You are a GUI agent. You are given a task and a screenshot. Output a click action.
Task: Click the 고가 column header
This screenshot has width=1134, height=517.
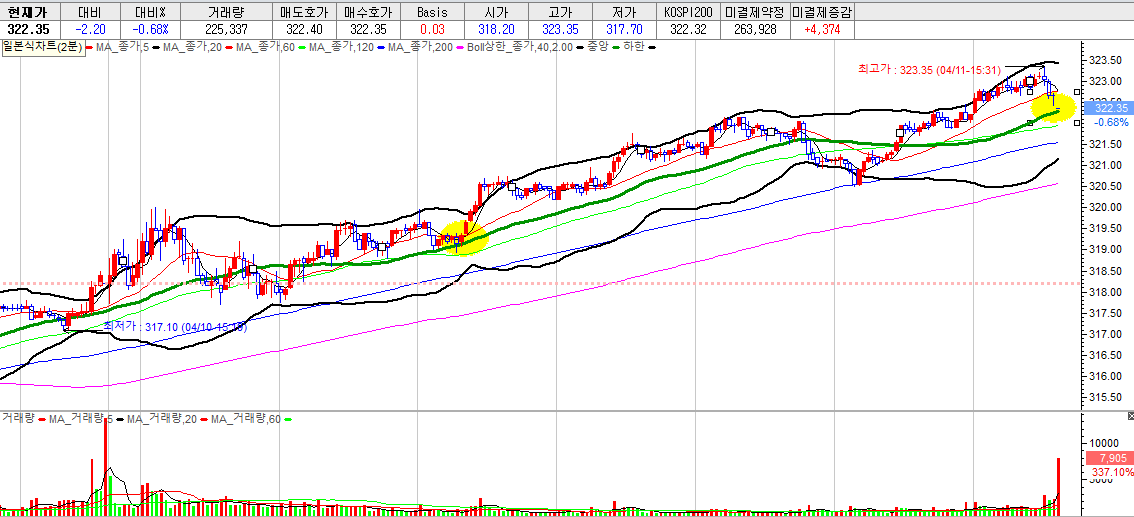[x=560, y=12]
